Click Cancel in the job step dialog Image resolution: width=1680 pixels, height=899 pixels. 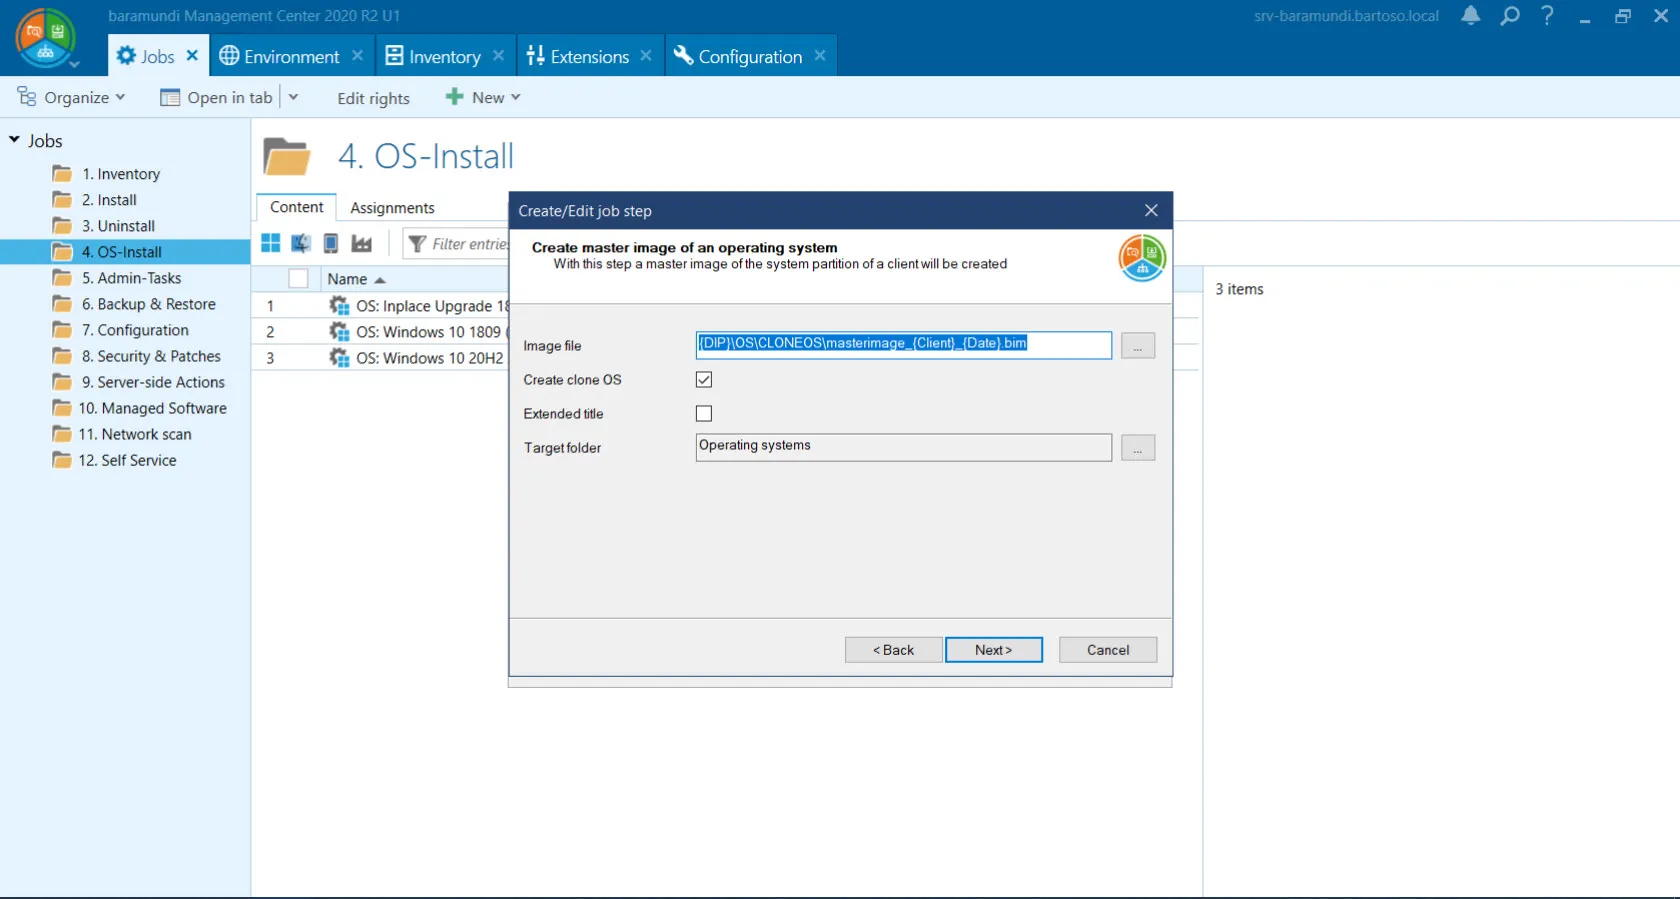[1107, 650]
